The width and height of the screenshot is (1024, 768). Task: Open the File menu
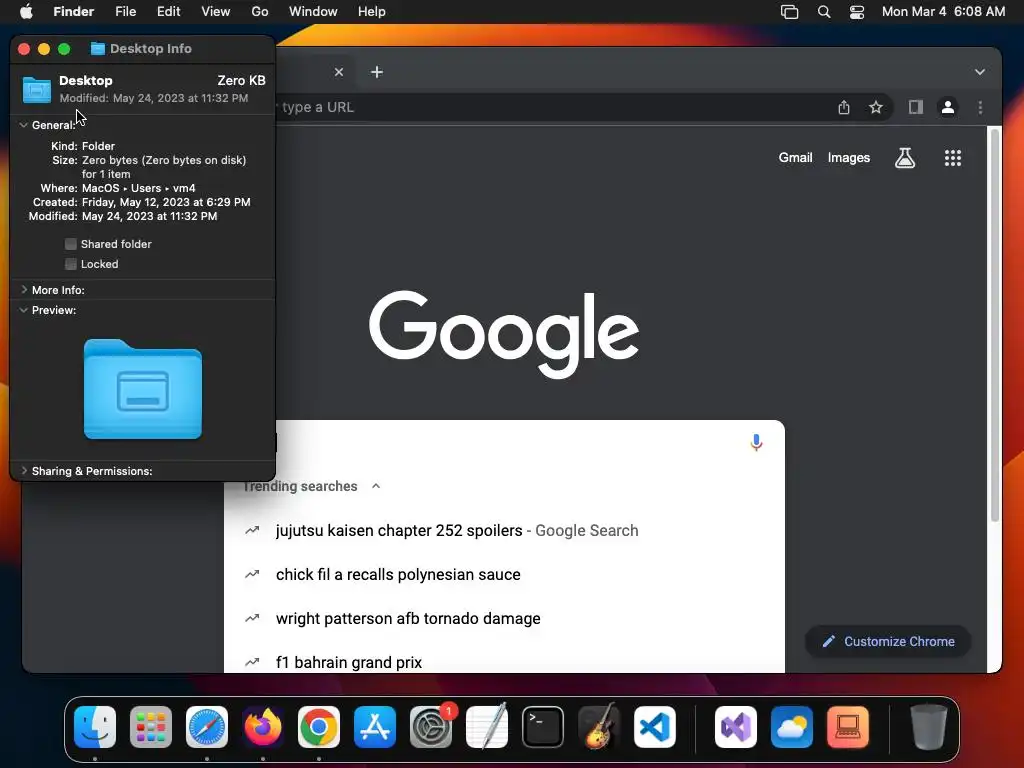pos(125,12)
